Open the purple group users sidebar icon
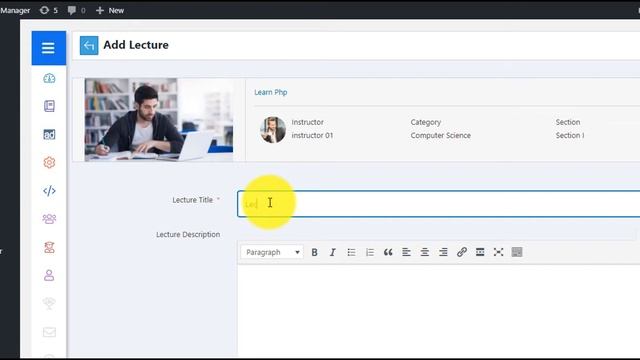640x360 pixels. 49,219
